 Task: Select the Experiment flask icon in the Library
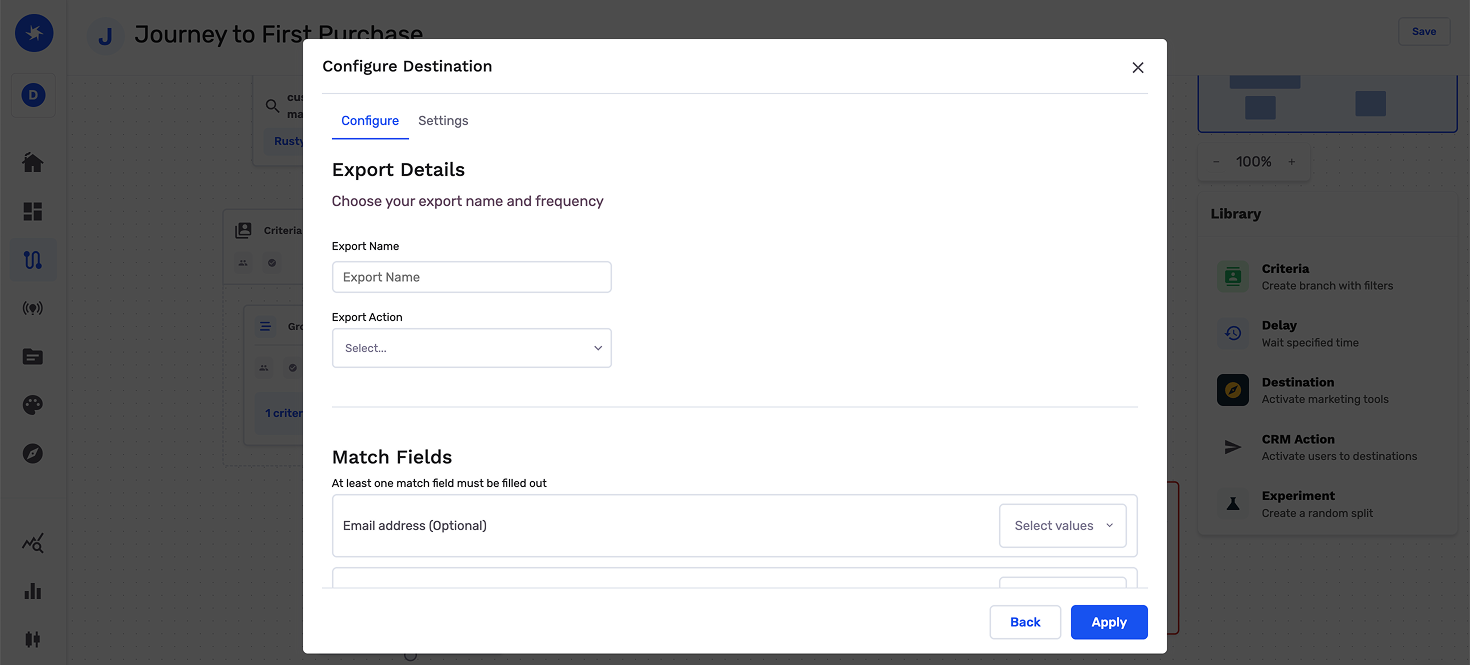pyautogui.click(x=1233, y=504)
